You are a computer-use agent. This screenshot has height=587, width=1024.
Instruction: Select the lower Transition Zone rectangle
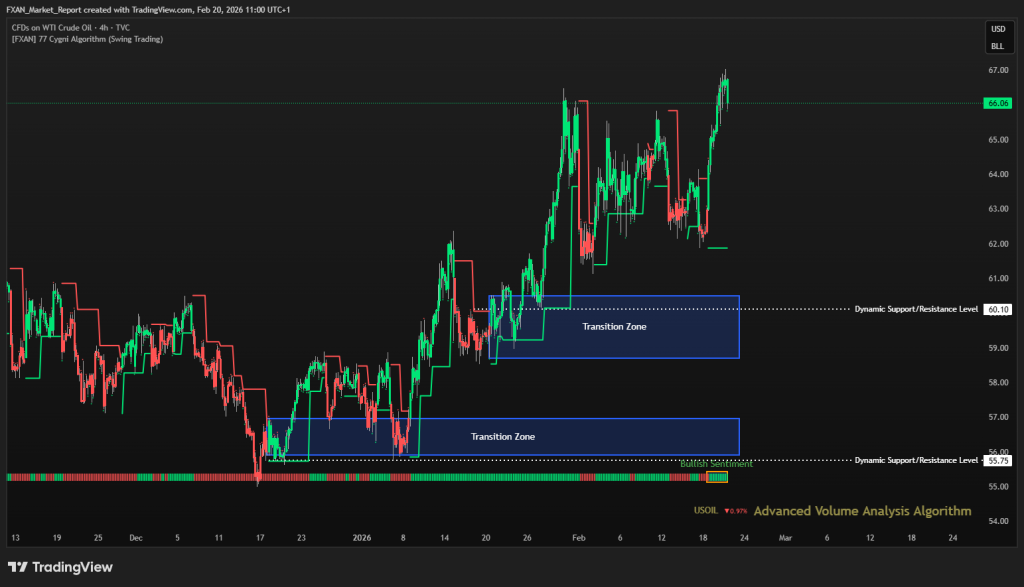click(502, 437)
